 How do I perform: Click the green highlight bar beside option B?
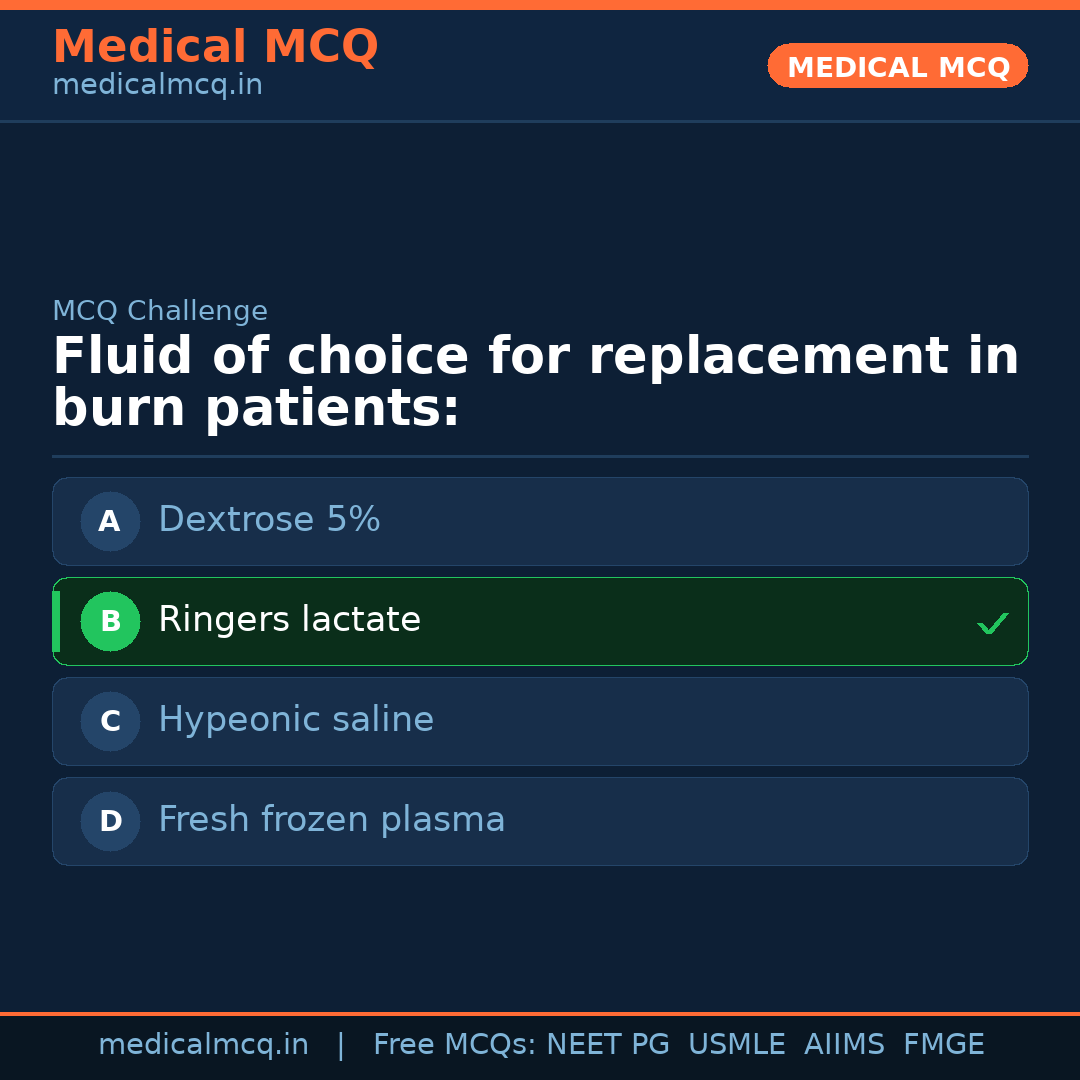(56, 621)
